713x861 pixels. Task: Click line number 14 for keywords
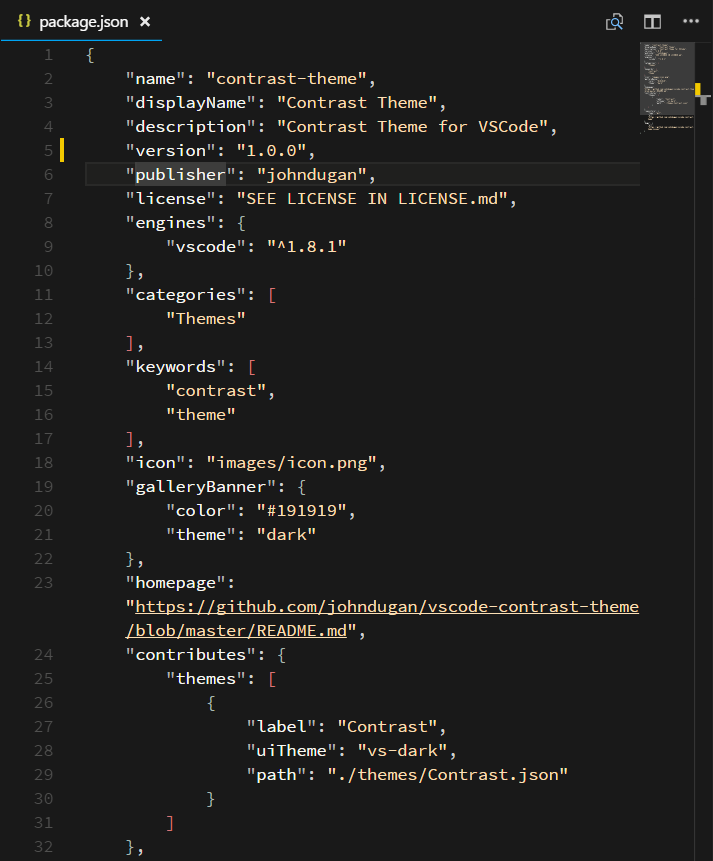point(43,367)
